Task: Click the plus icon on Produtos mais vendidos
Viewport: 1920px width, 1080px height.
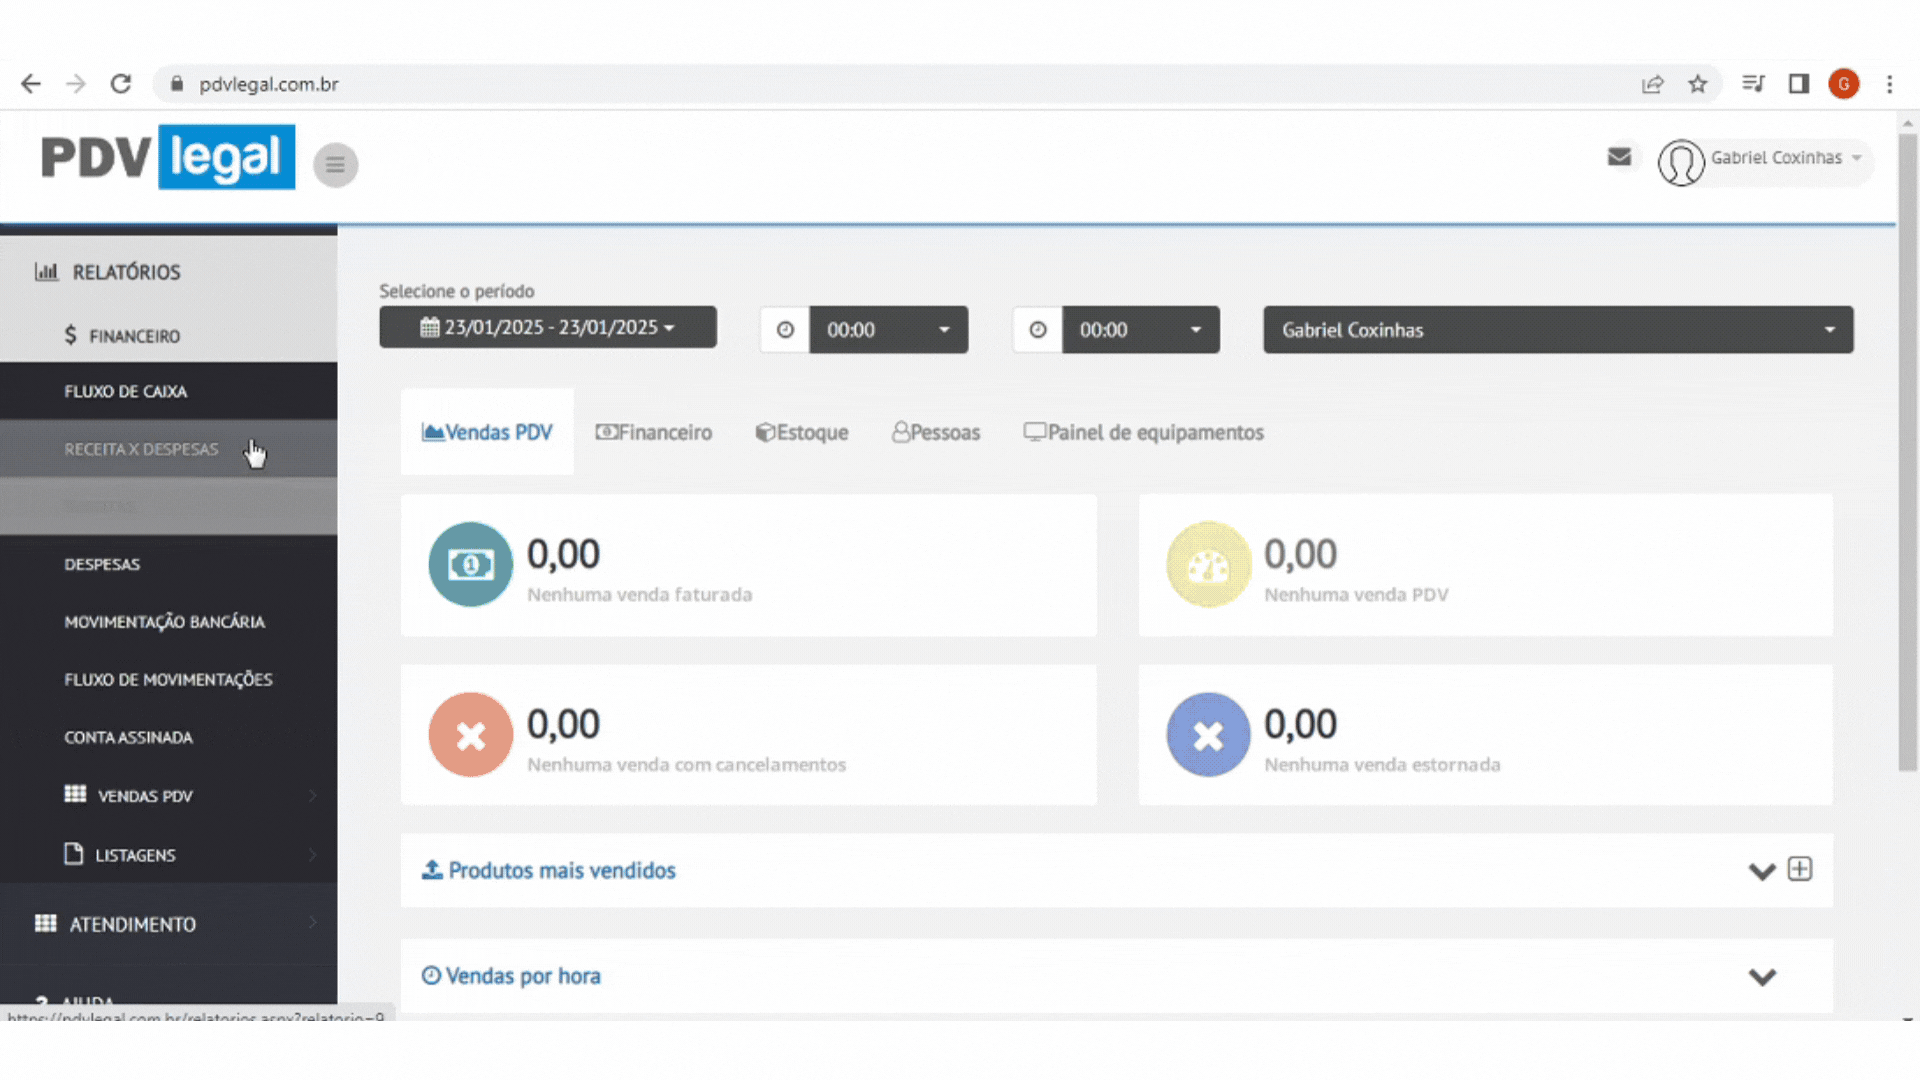Action: [1800, 869]
